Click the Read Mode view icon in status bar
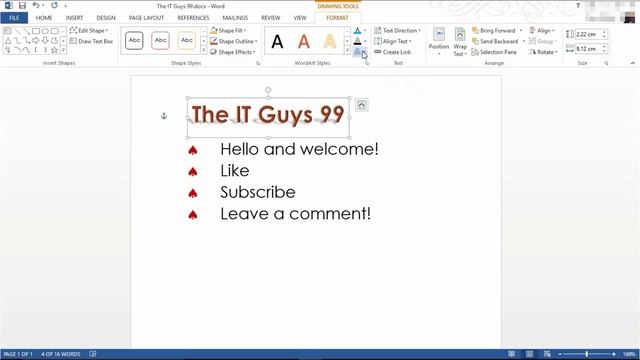Viewport: 640px width, 360px height. [511, 354]
